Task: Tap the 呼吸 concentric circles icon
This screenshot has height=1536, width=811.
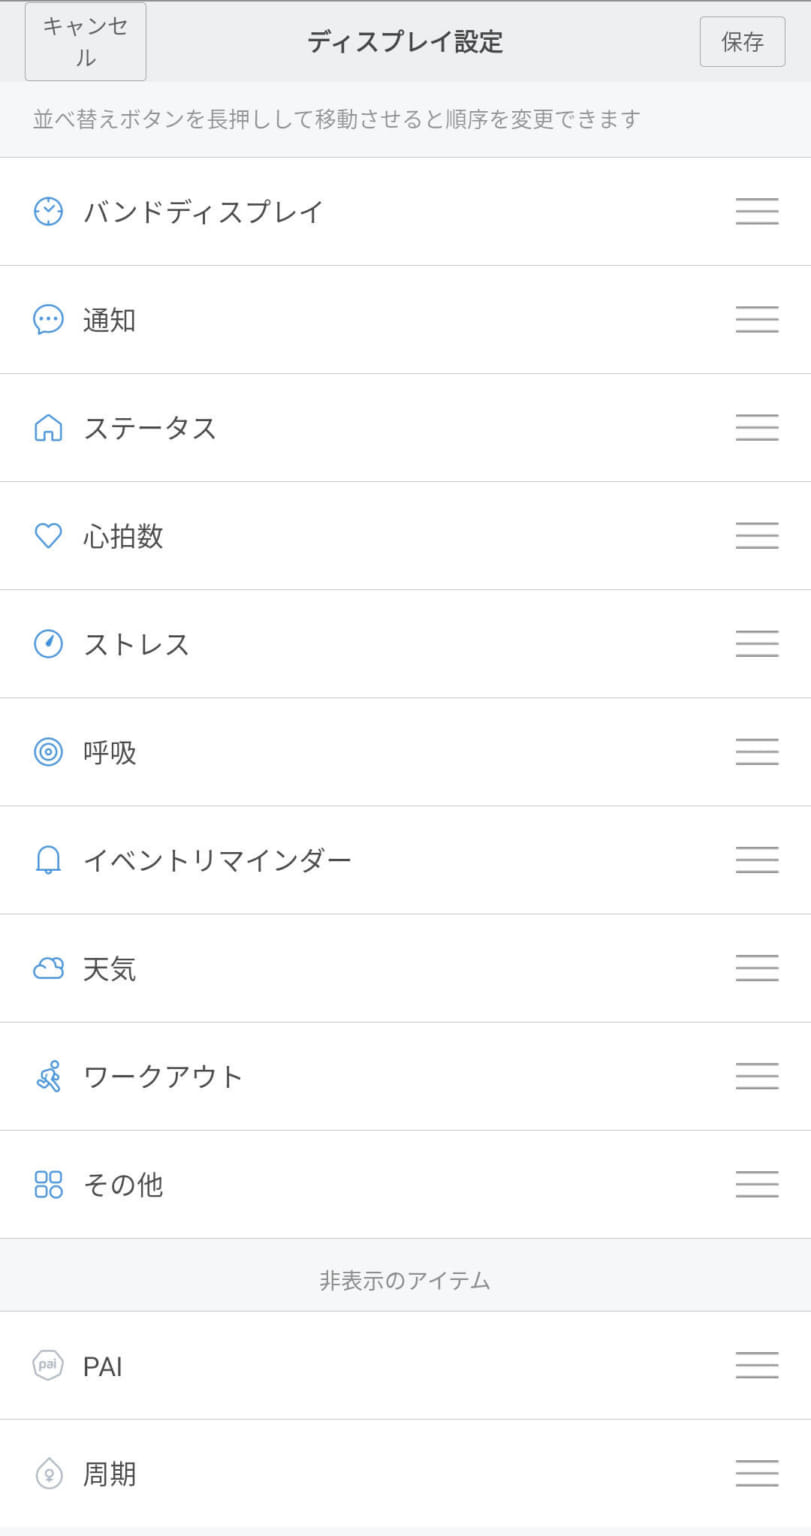Action: 48,752
